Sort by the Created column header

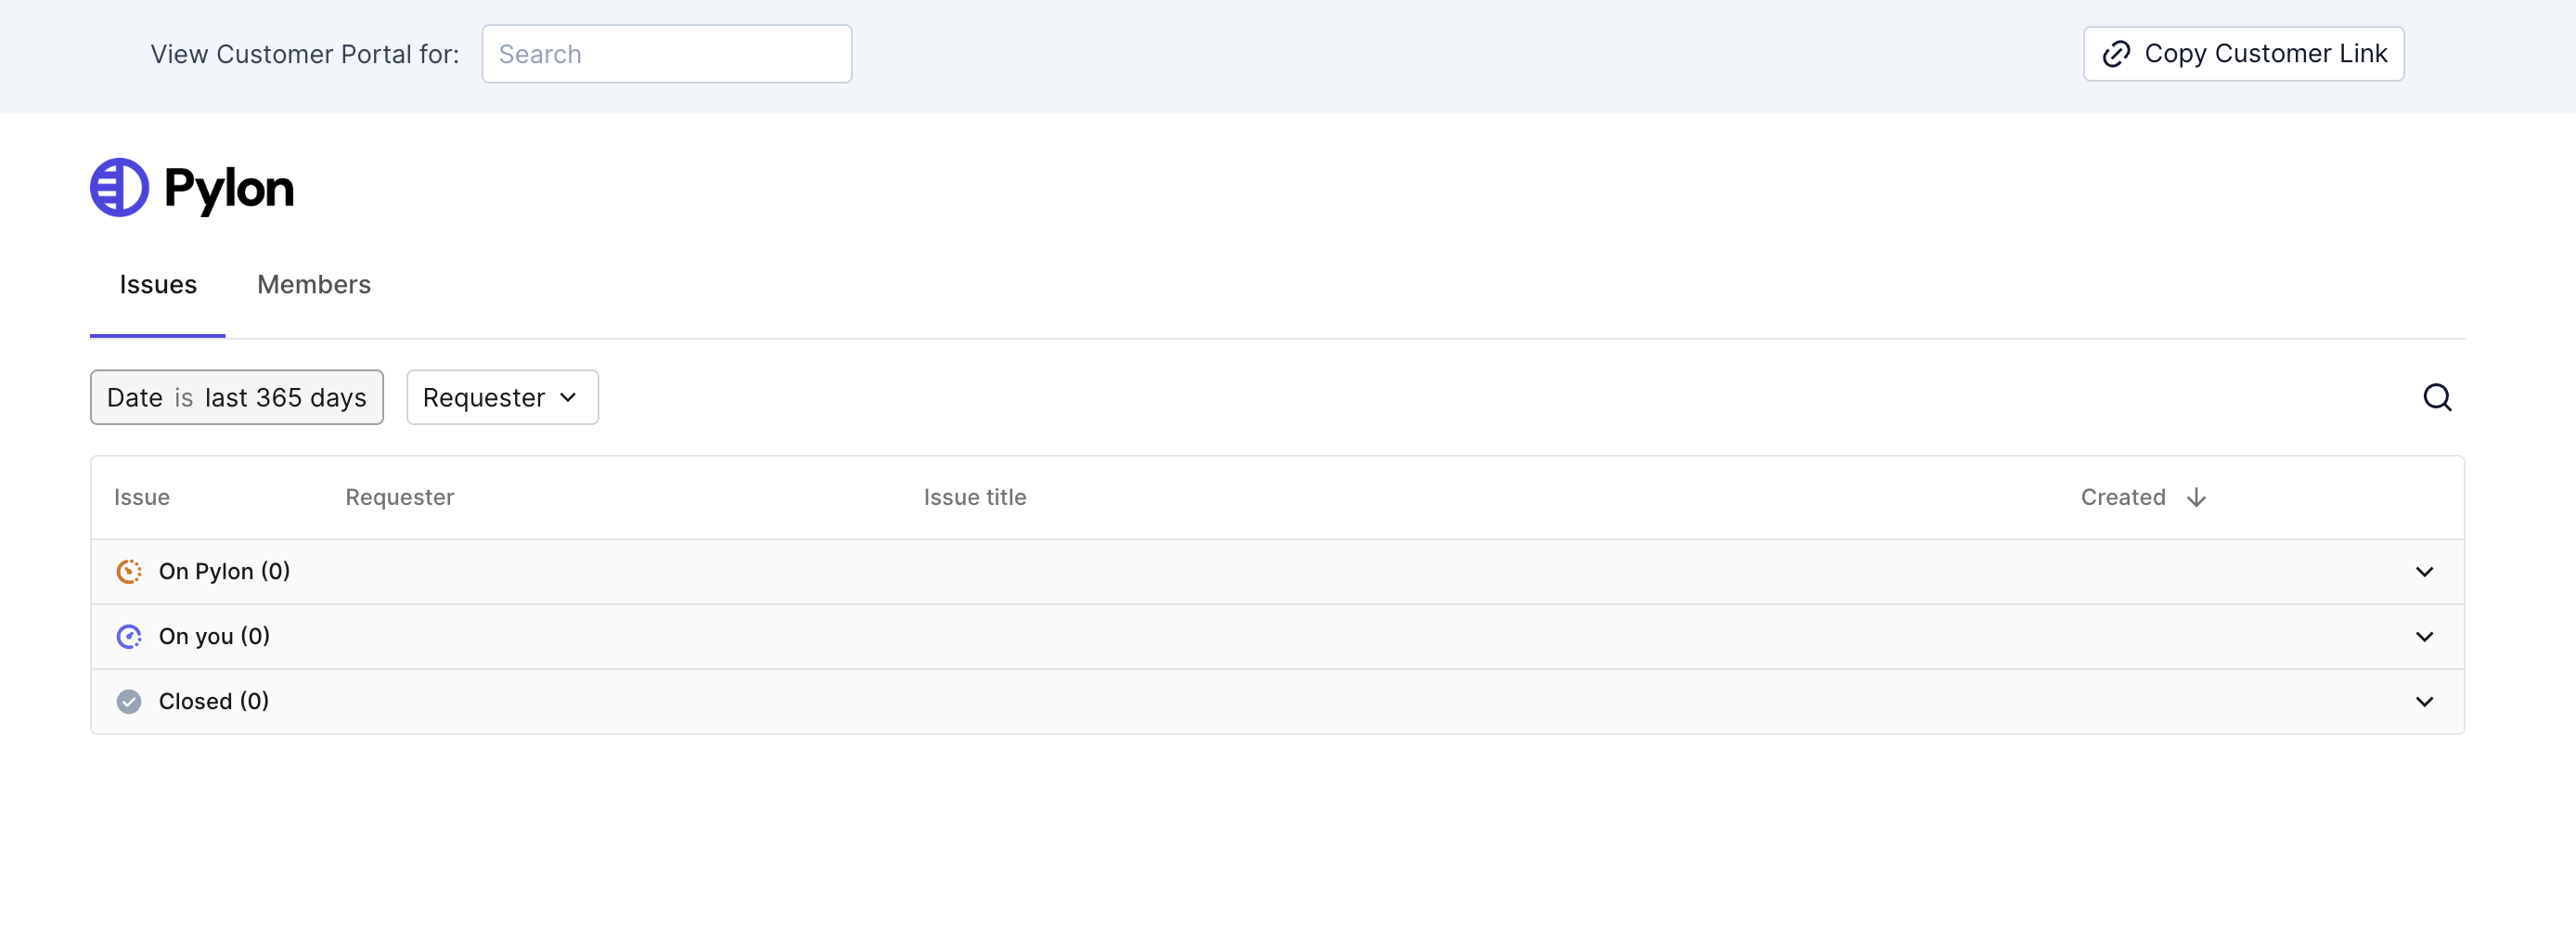[x=2122, y=498]
